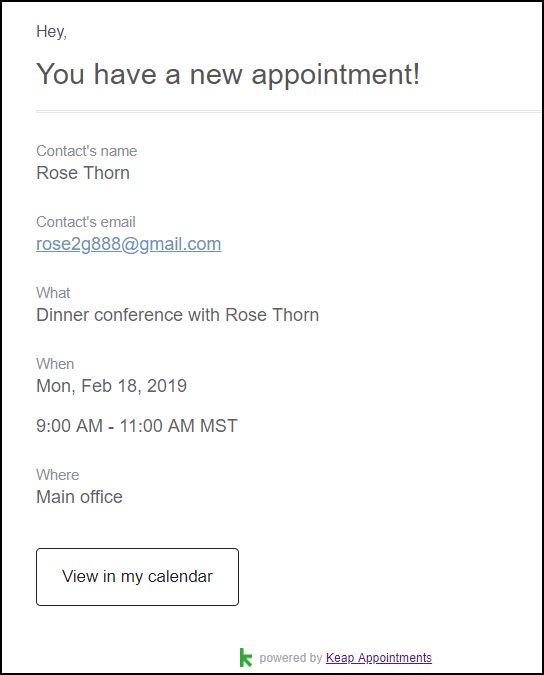Screen dimensions: 544x675
Task: Click the 9:00 AM start time
Action: coord(69,426)
